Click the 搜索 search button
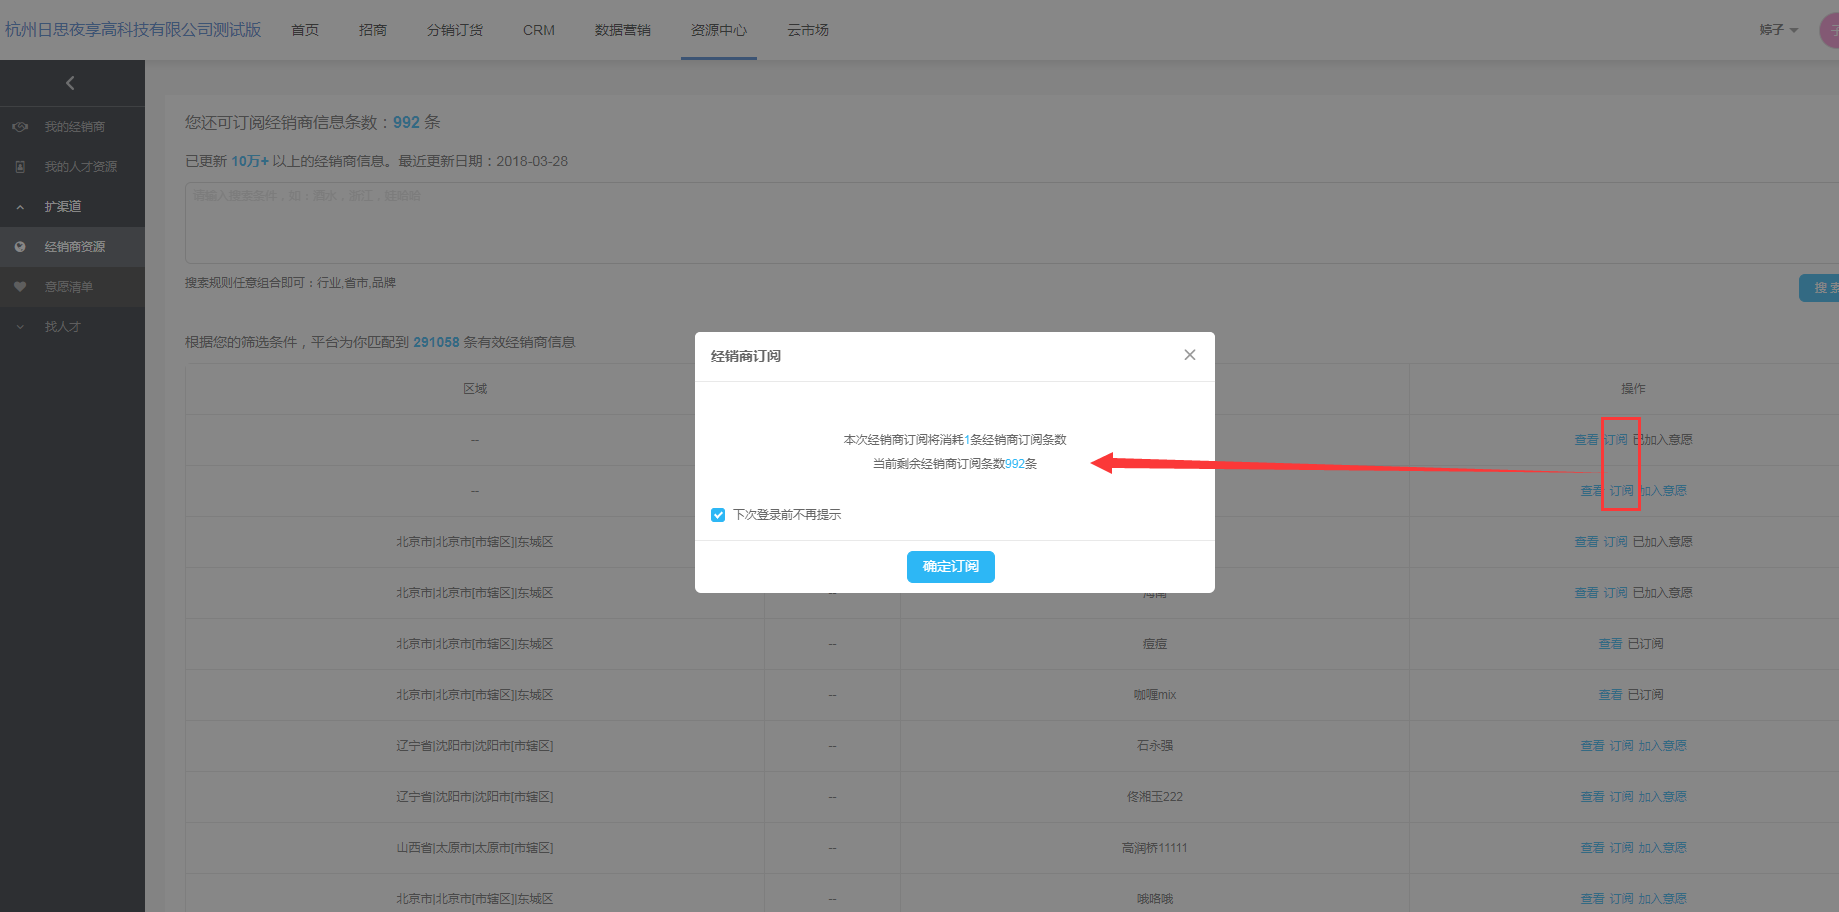Screen dimensions: 1839x912 [x=1820, y=288]
